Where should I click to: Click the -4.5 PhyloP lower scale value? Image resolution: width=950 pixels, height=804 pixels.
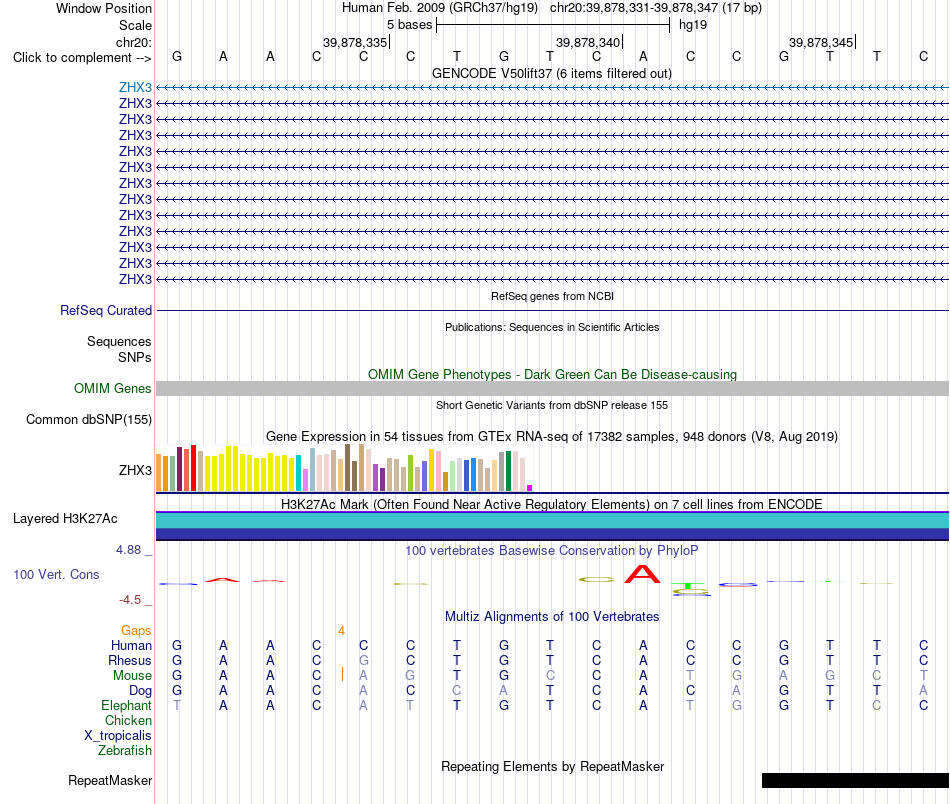[130, 600]
